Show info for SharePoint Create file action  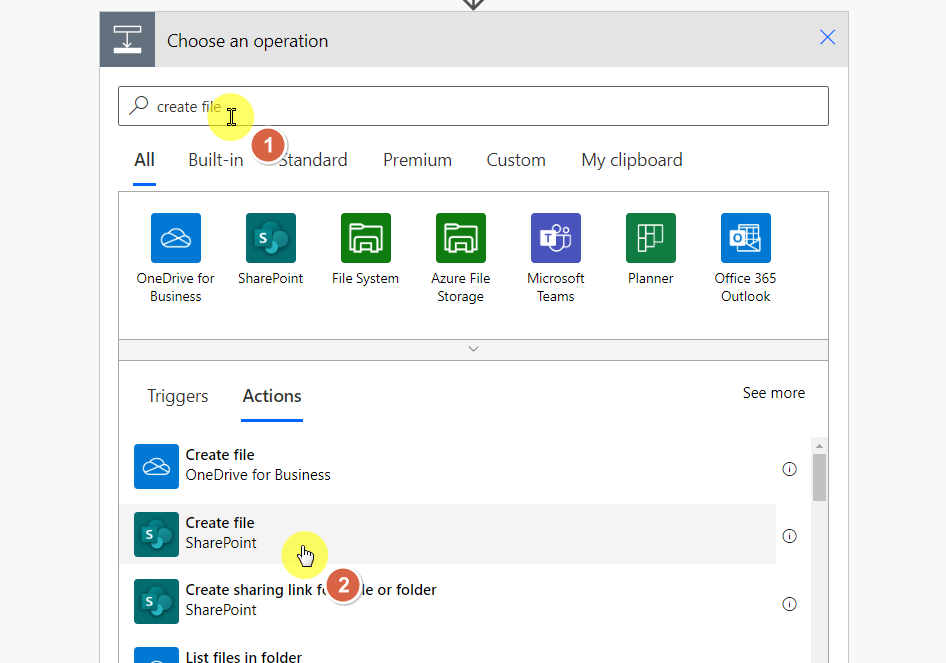click(x=789, y=536)
